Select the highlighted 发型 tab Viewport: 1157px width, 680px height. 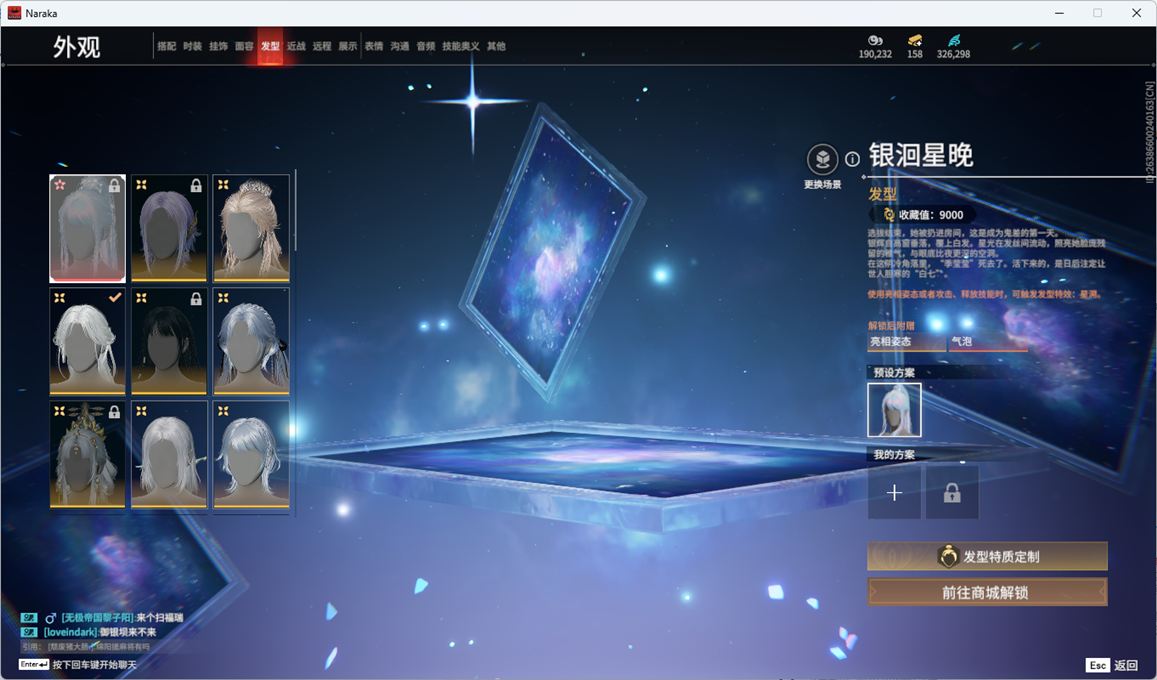coord(270,46)
